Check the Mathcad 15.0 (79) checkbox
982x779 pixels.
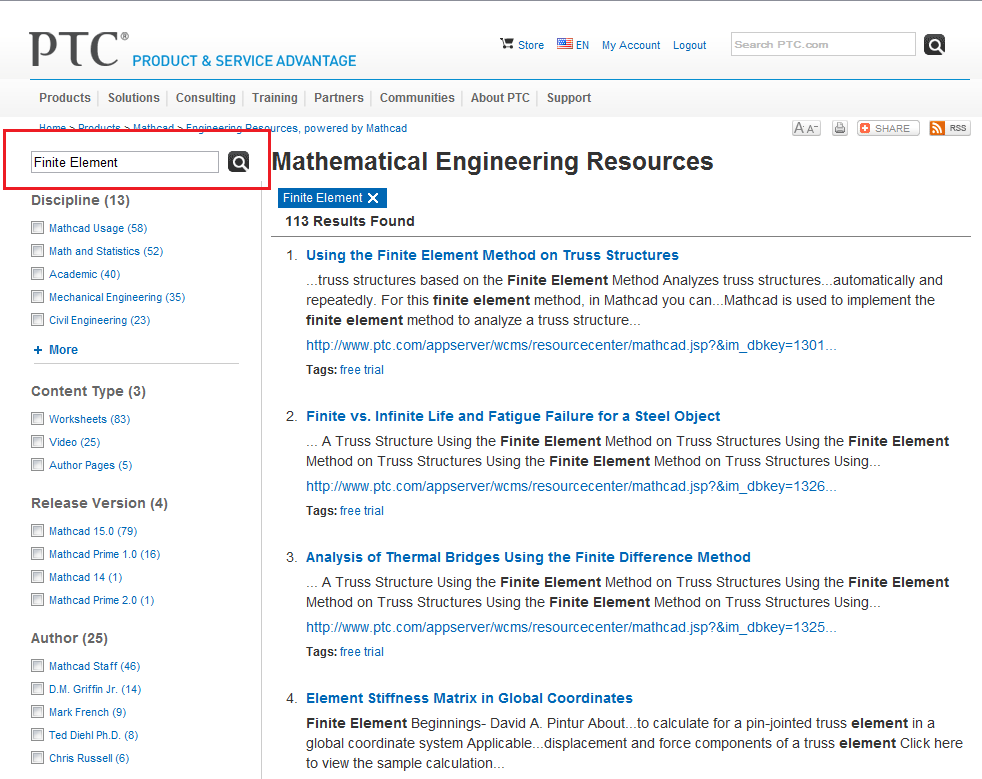[38, 530]
